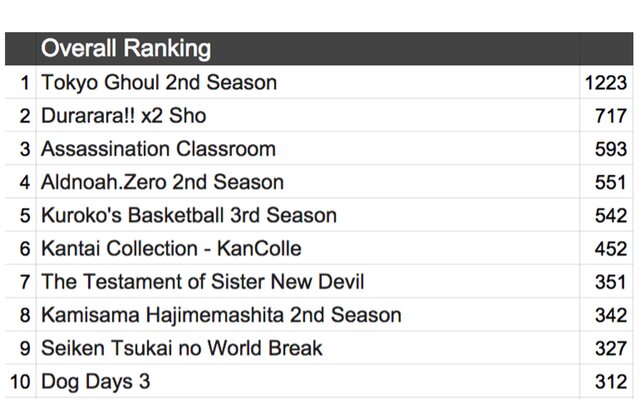Select the Durarara!! x2 Sho cell
The height and width of the screenshot is (400, 640).
pyautogui.click(x=308, y=115)
